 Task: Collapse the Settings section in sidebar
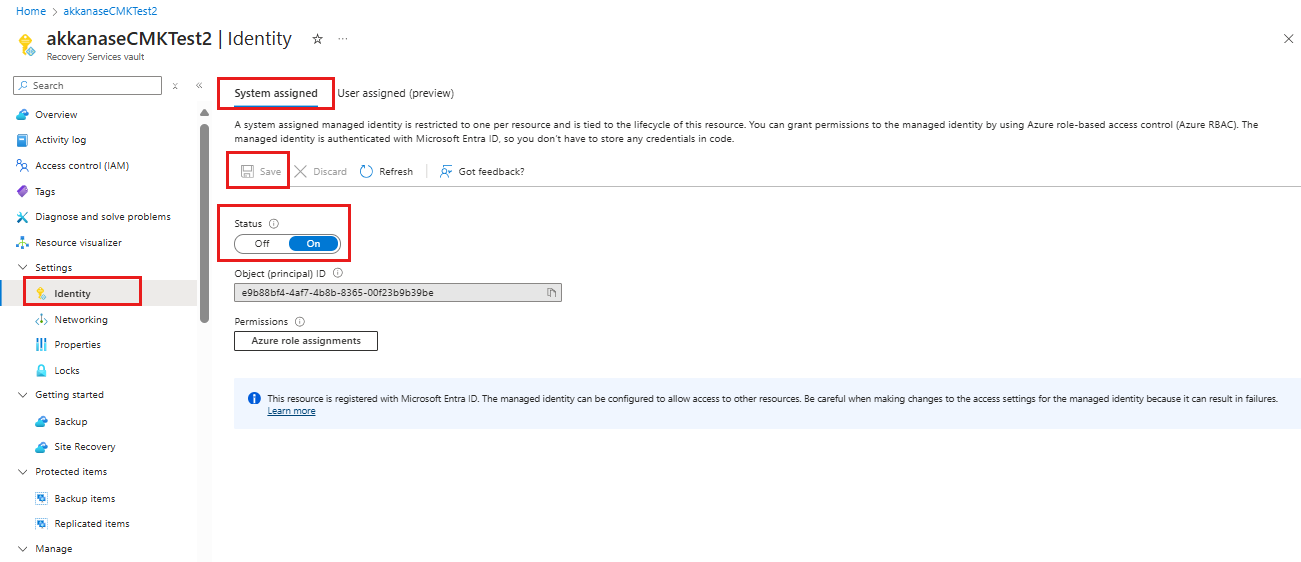tap(23, 268)
